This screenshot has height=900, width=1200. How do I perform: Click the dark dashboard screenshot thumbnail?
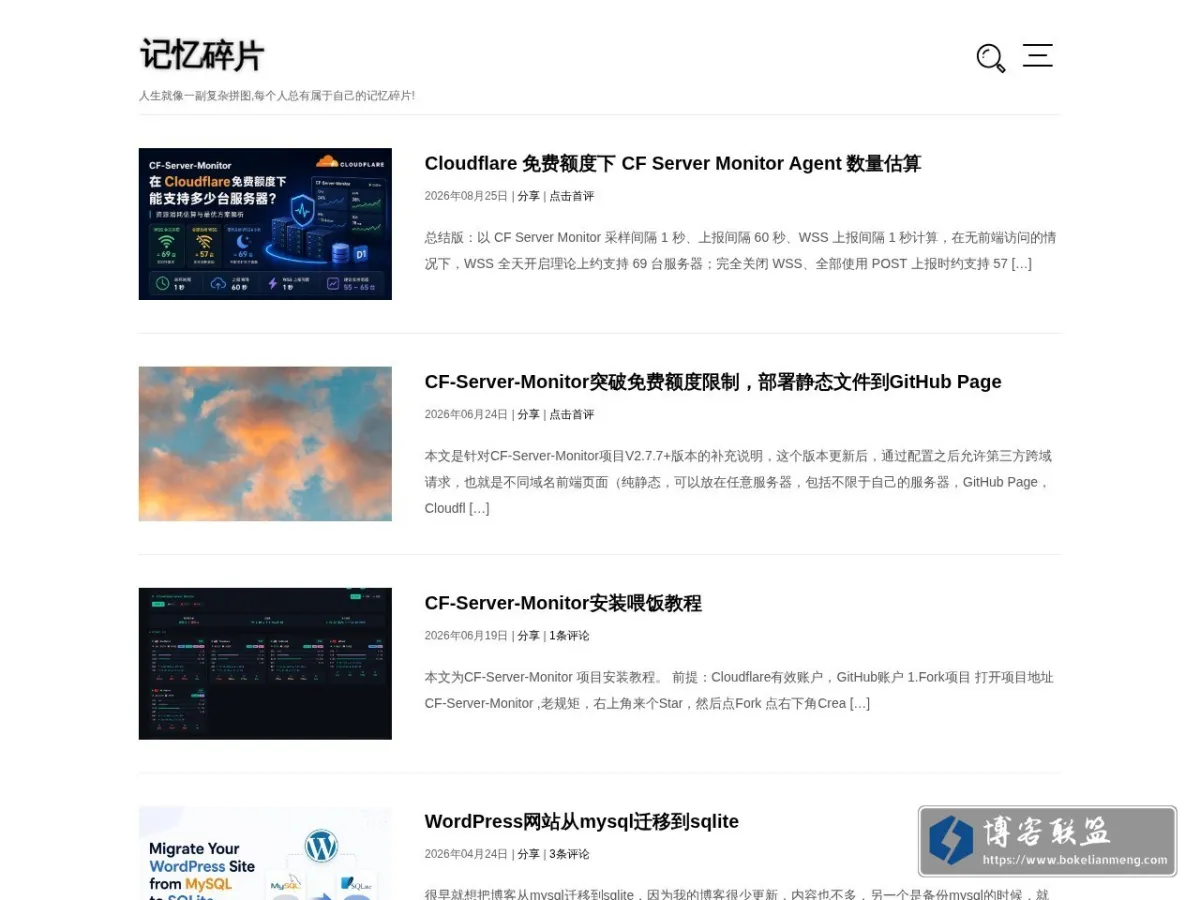[265, 664]
